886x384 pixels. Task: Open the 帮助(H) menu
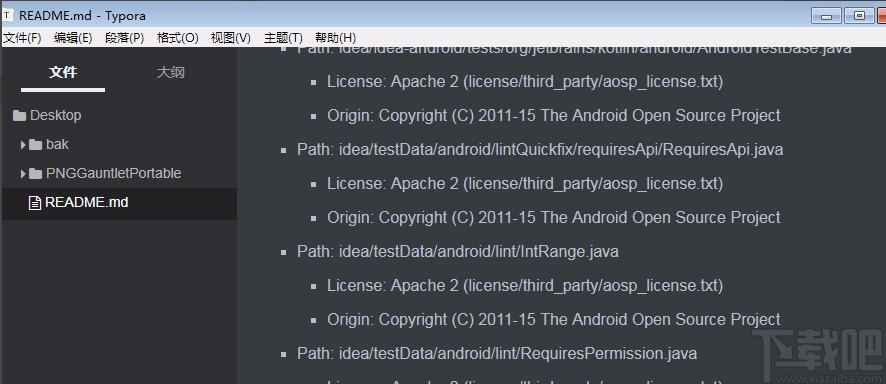click(x=336, y=38)
